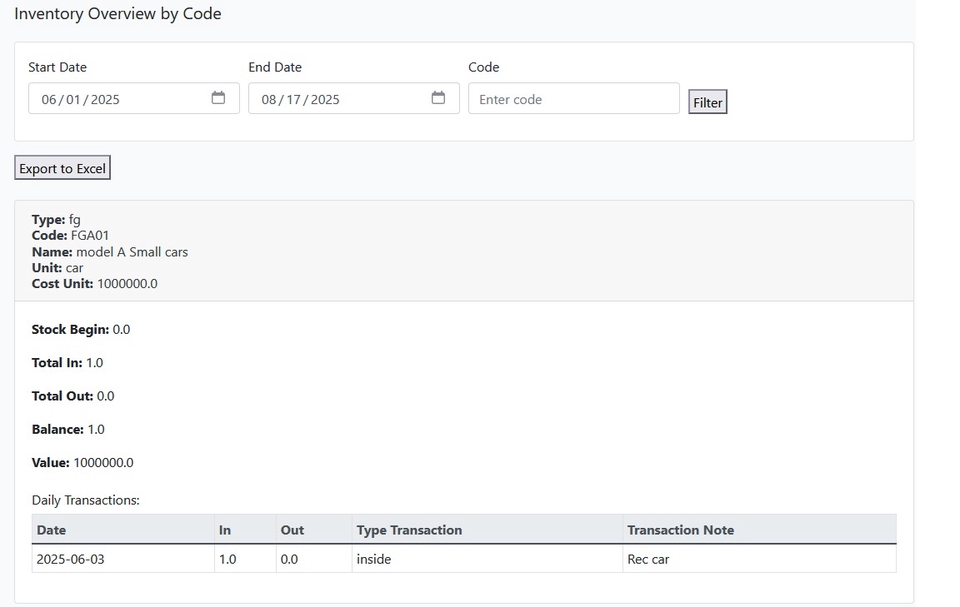Screen dimensions: 960x607
Task: Click the inside transaction type cell
Action: coord(373,559)
